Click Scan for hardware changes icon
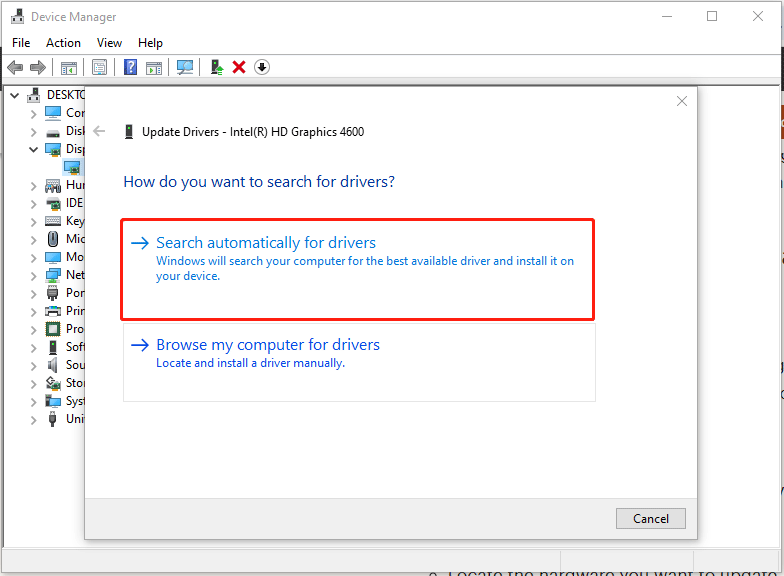This screenshot has height=576, width=784. (x=185, y=67)
